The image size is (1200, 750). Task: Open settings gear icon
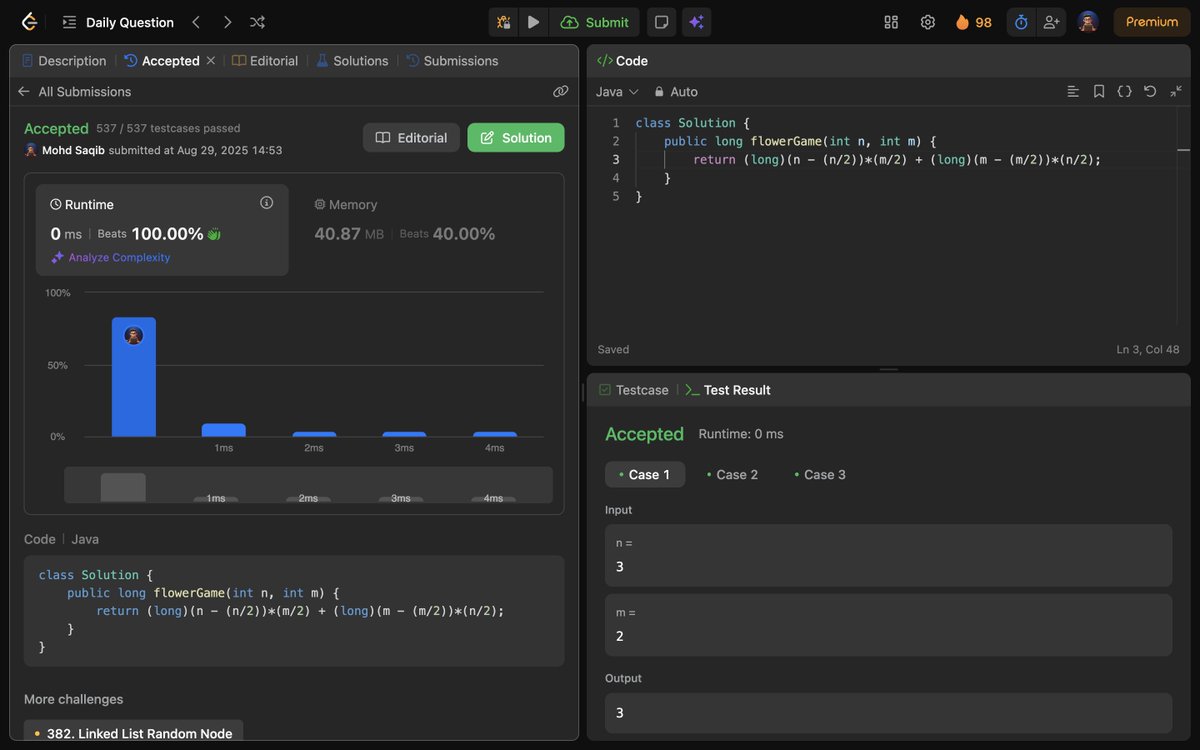[x=928, y=22]
